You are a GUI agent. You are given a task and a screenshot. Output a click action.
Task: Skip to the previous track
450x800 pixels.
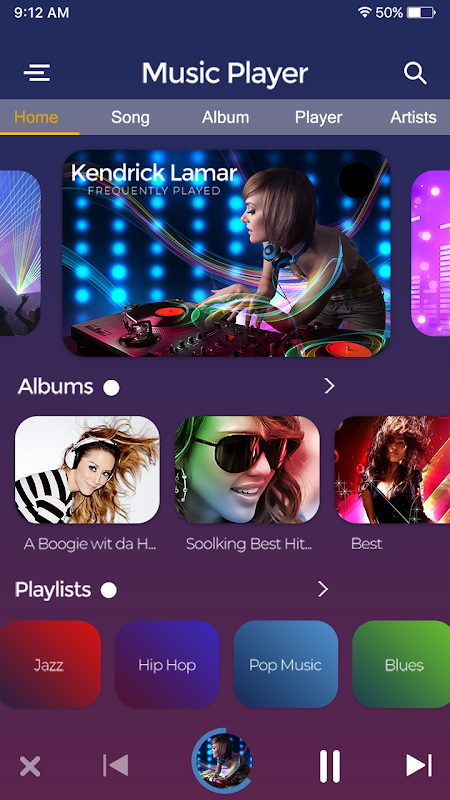point(115,765)
